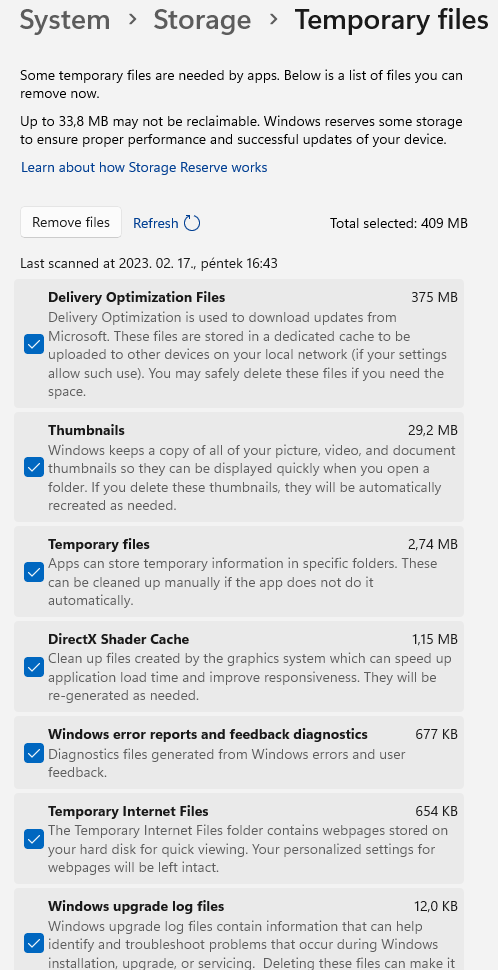
Task: Go back to System in breadcrumb
Action: tap(65, 20)
